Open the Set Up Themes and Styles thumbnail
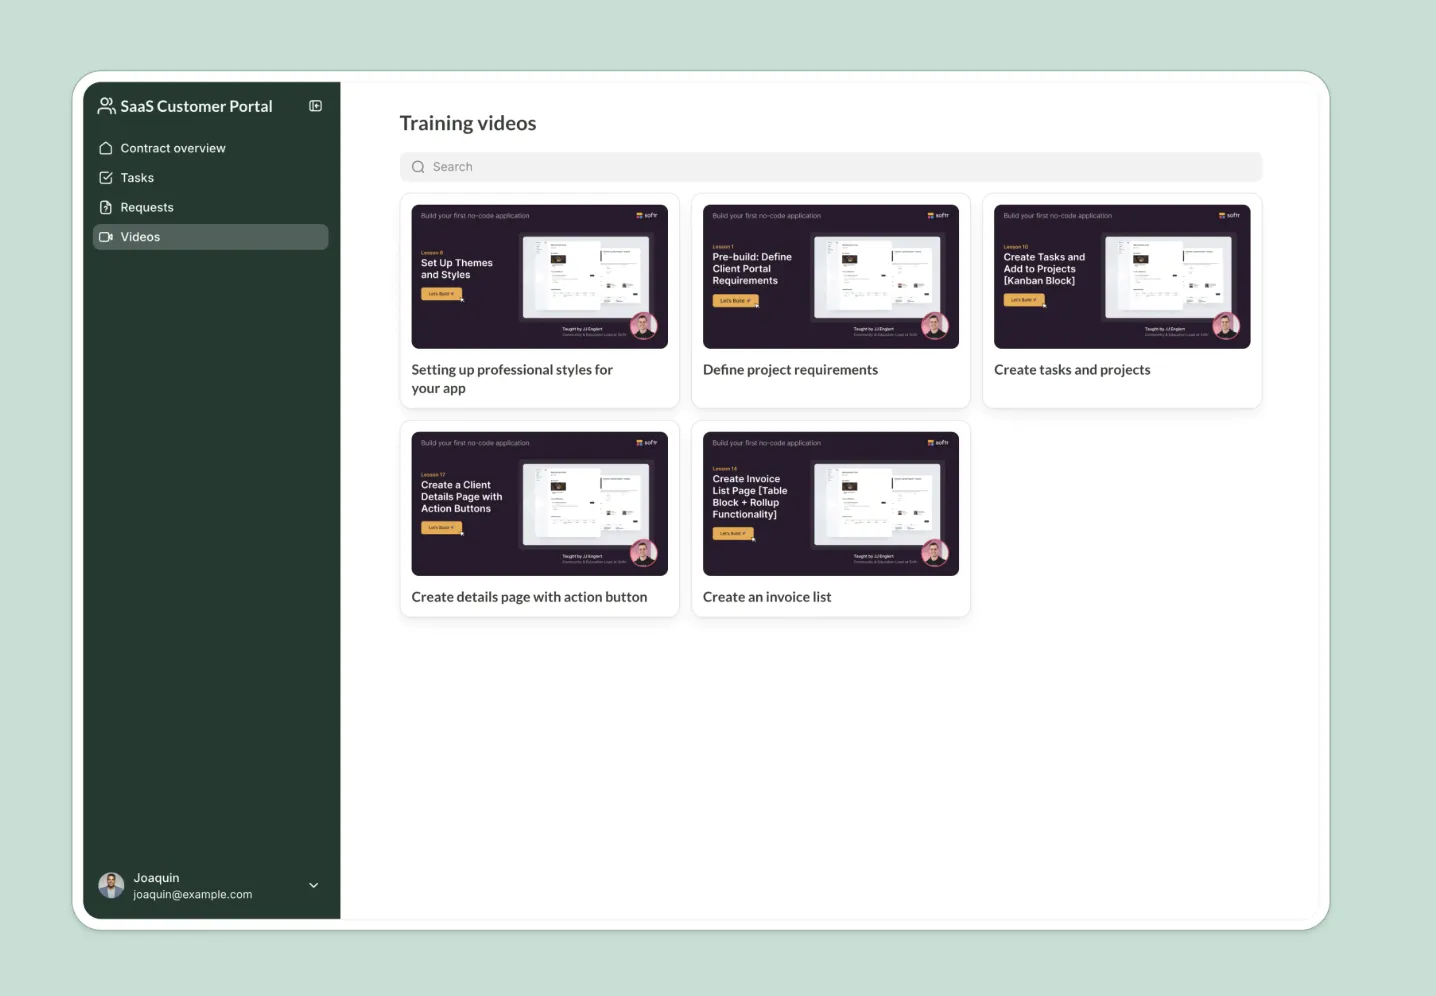 (x=539, y=277)
